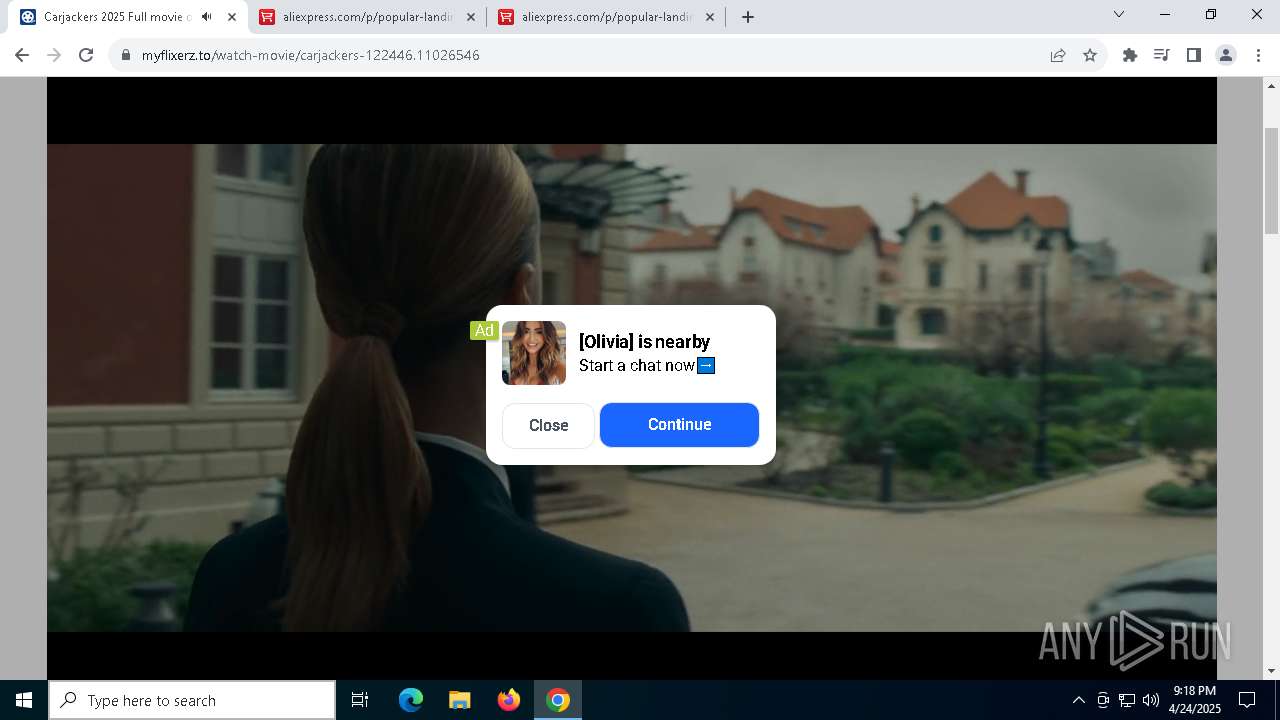This screenshot has width=1280, height=720.
Task: Open the media control icon
Action: [x=1162, y=55]
